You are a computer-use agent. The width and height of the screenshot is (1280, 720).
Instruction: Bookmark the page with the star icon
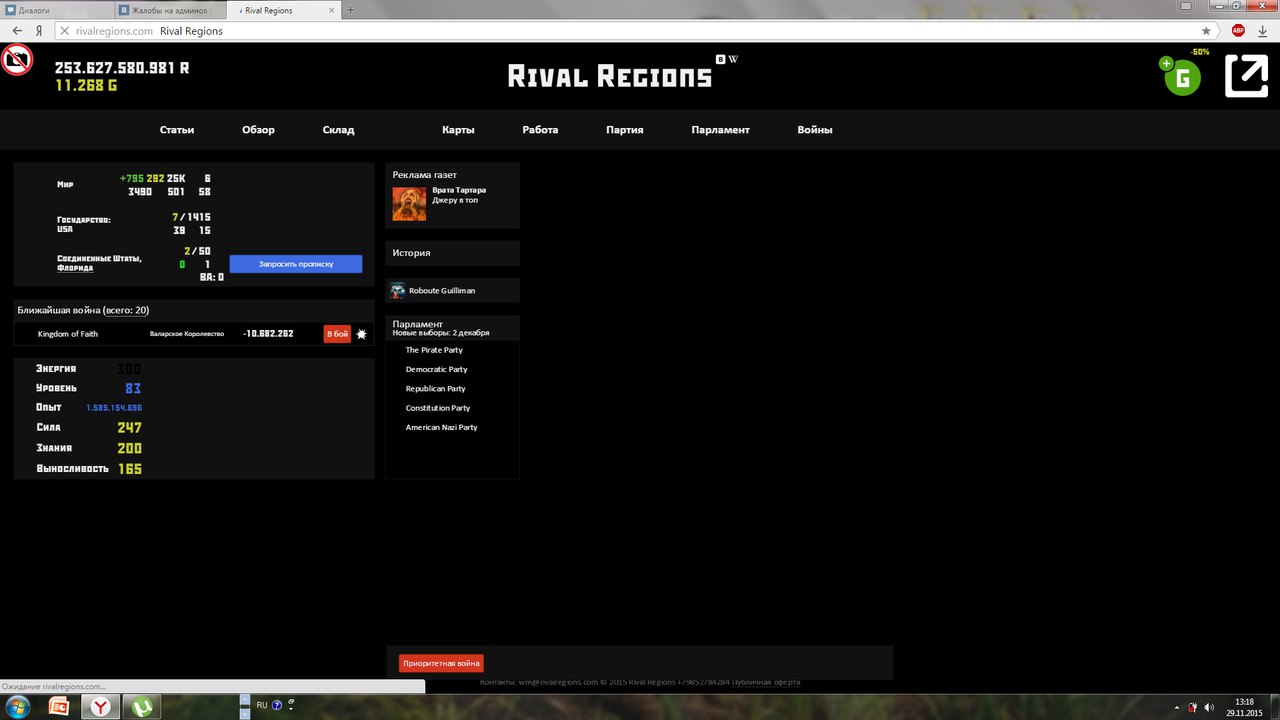coord(1206,31)
